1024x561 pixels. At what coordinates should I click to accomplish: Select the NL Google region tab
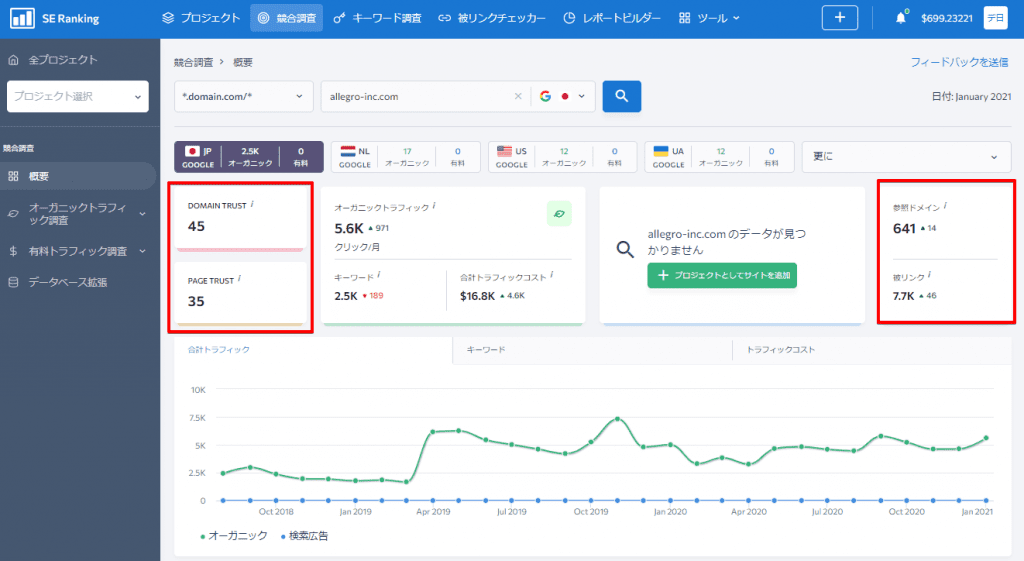tap(406, 157)
